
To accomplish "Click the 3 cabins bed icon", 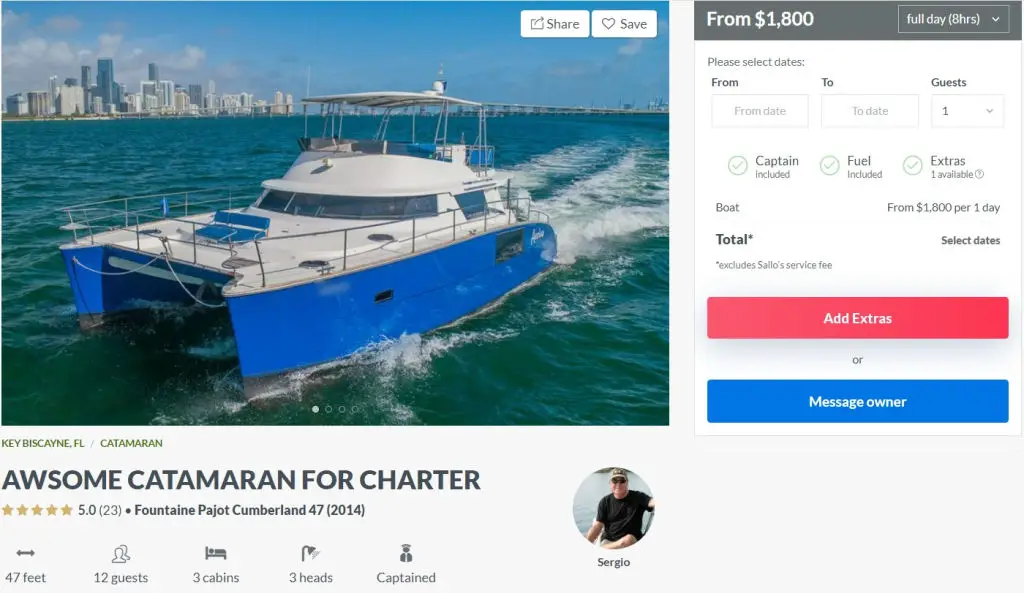I will 216,553.
